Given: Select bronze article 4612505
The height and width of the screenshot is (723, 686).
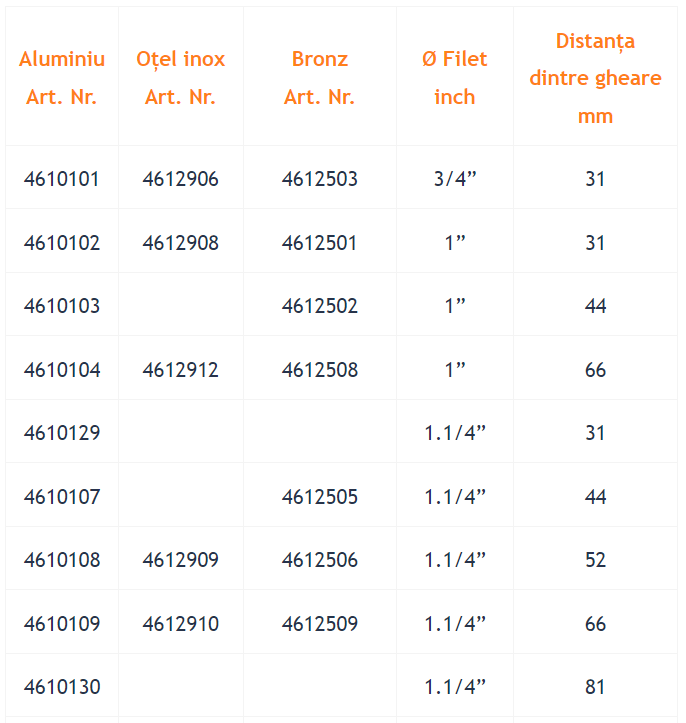Looking at the screenshot, I should tap(319, 497).
